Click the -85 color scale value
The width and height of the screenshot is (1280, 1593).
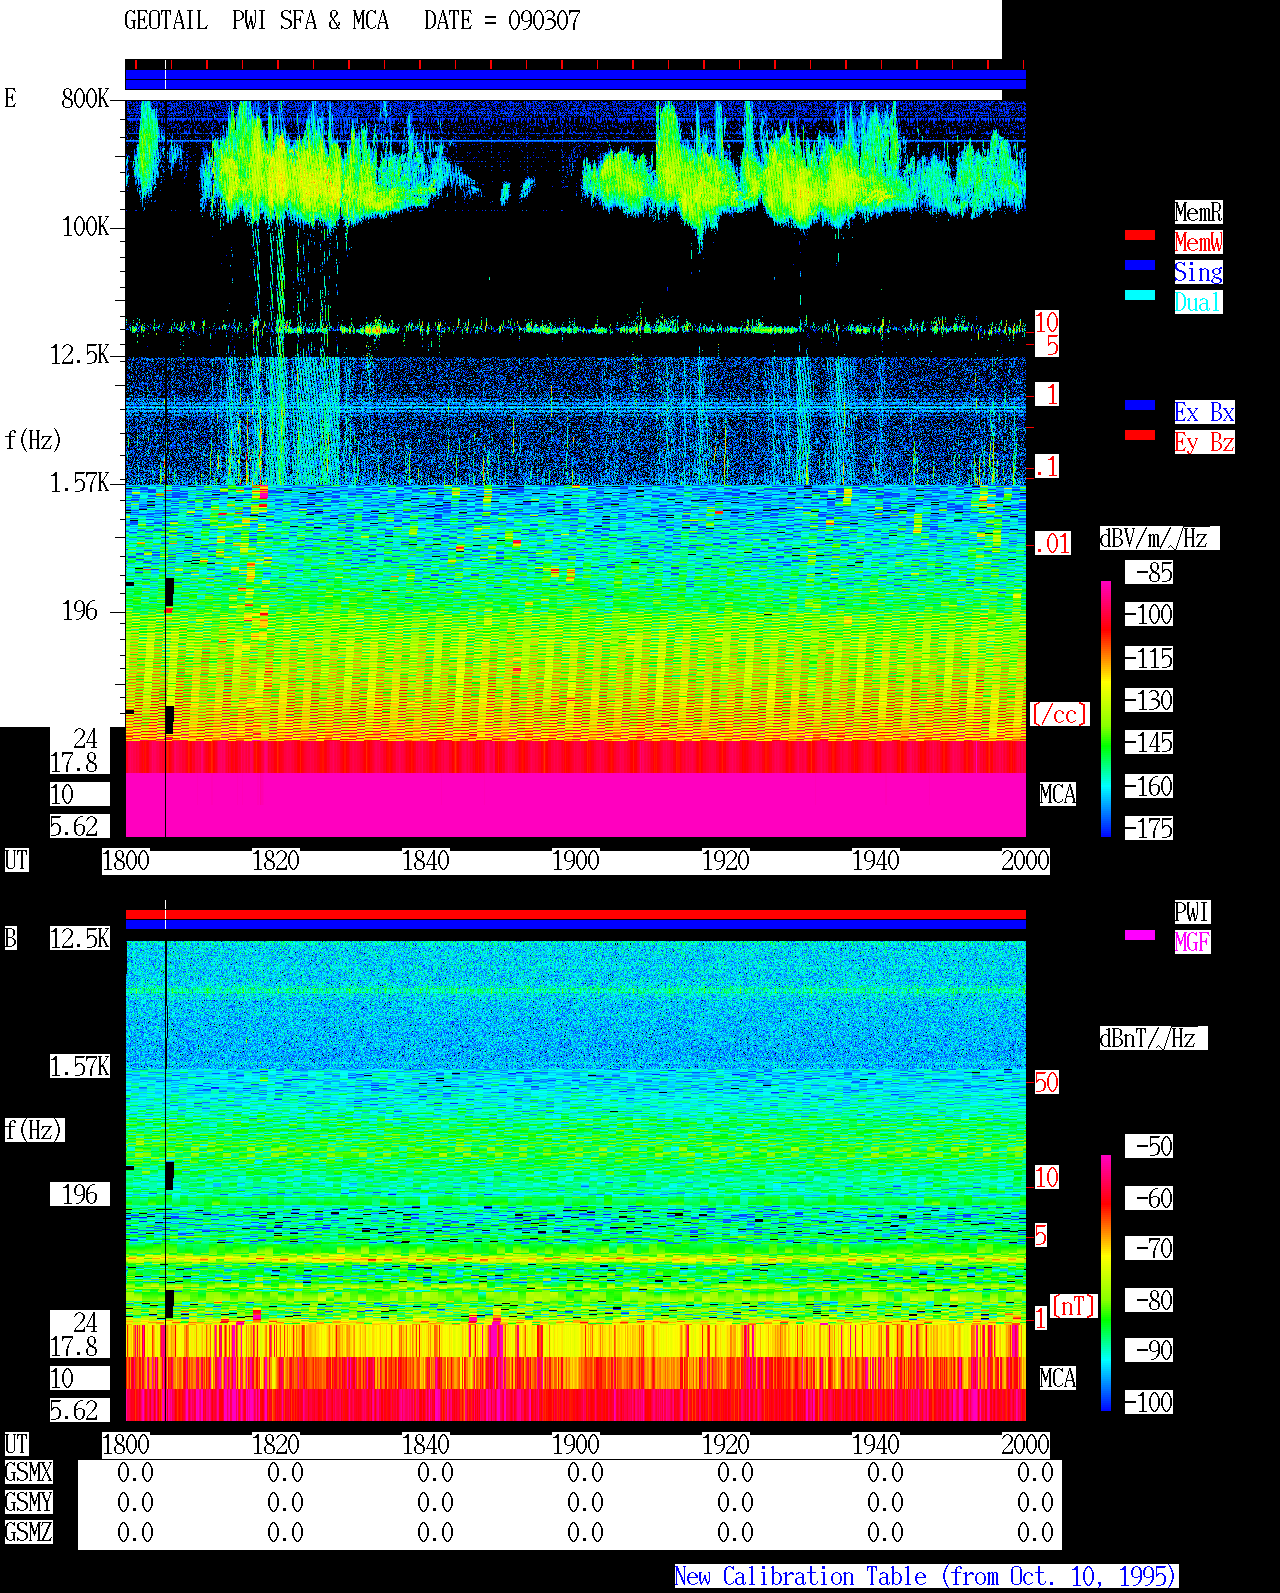tap(1150, 572)
